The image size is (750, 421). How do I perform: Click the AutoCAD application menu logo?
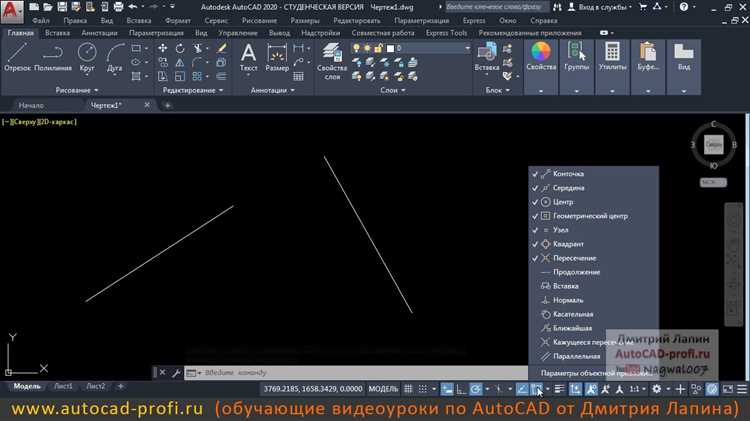pos(12,11)
